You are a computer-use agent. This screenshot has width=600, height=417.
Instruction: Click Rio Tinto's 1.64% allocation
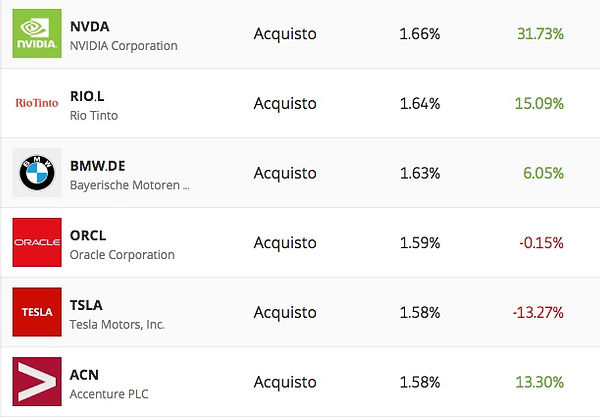click(x=419, y=103)
